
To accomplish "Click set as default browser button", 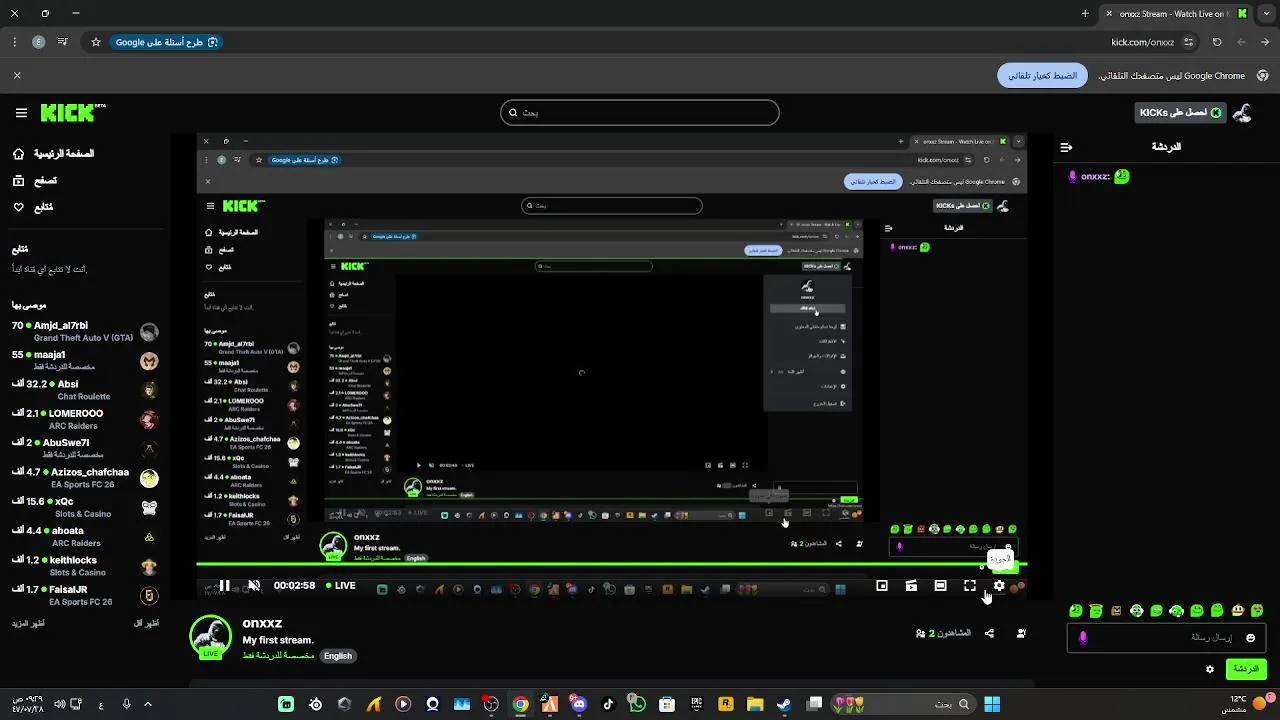I will tap(1042, 76).
